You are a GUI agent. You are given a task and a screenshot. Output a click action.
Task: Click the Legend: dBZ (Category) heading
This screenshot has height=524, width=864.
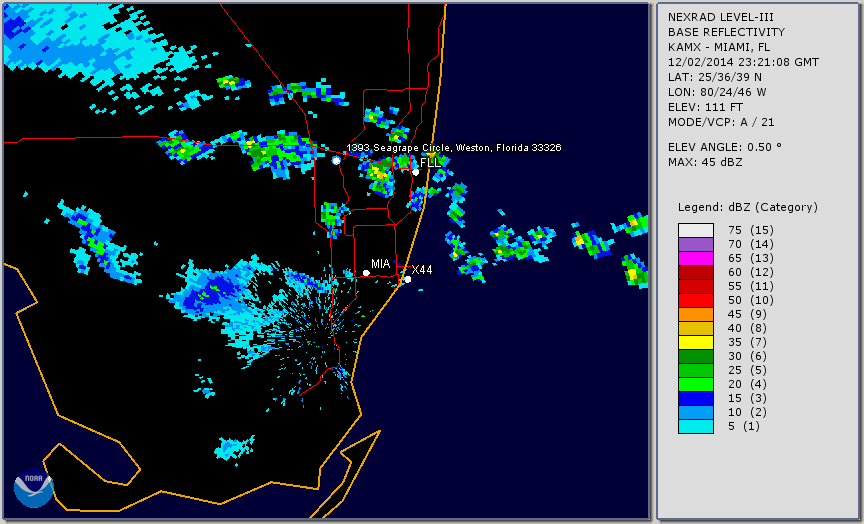[x=748, y=208]
